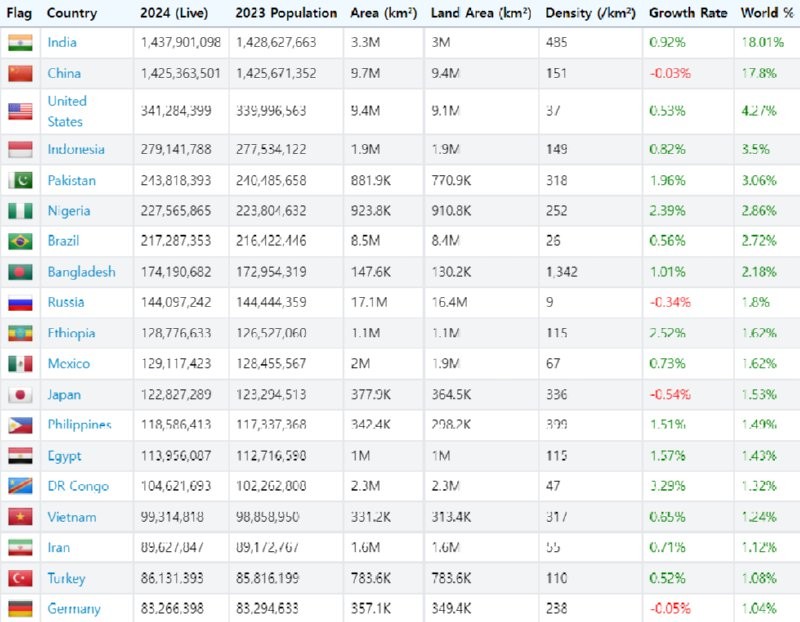Visit the Ethiopia country link

coord(71,333)
